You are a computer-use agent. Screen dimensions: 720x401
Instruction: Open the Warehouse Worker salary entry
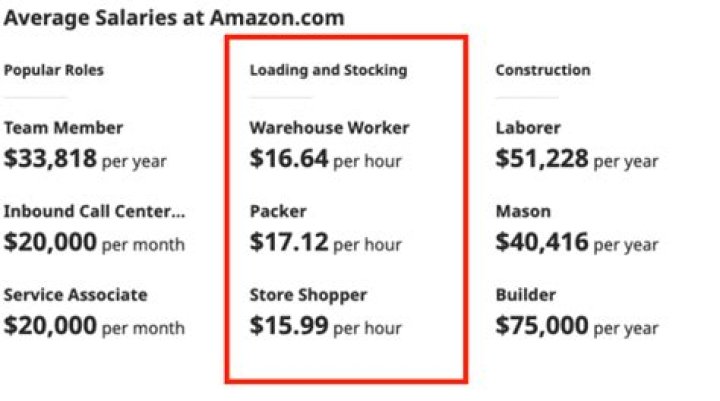click(329, 128)
